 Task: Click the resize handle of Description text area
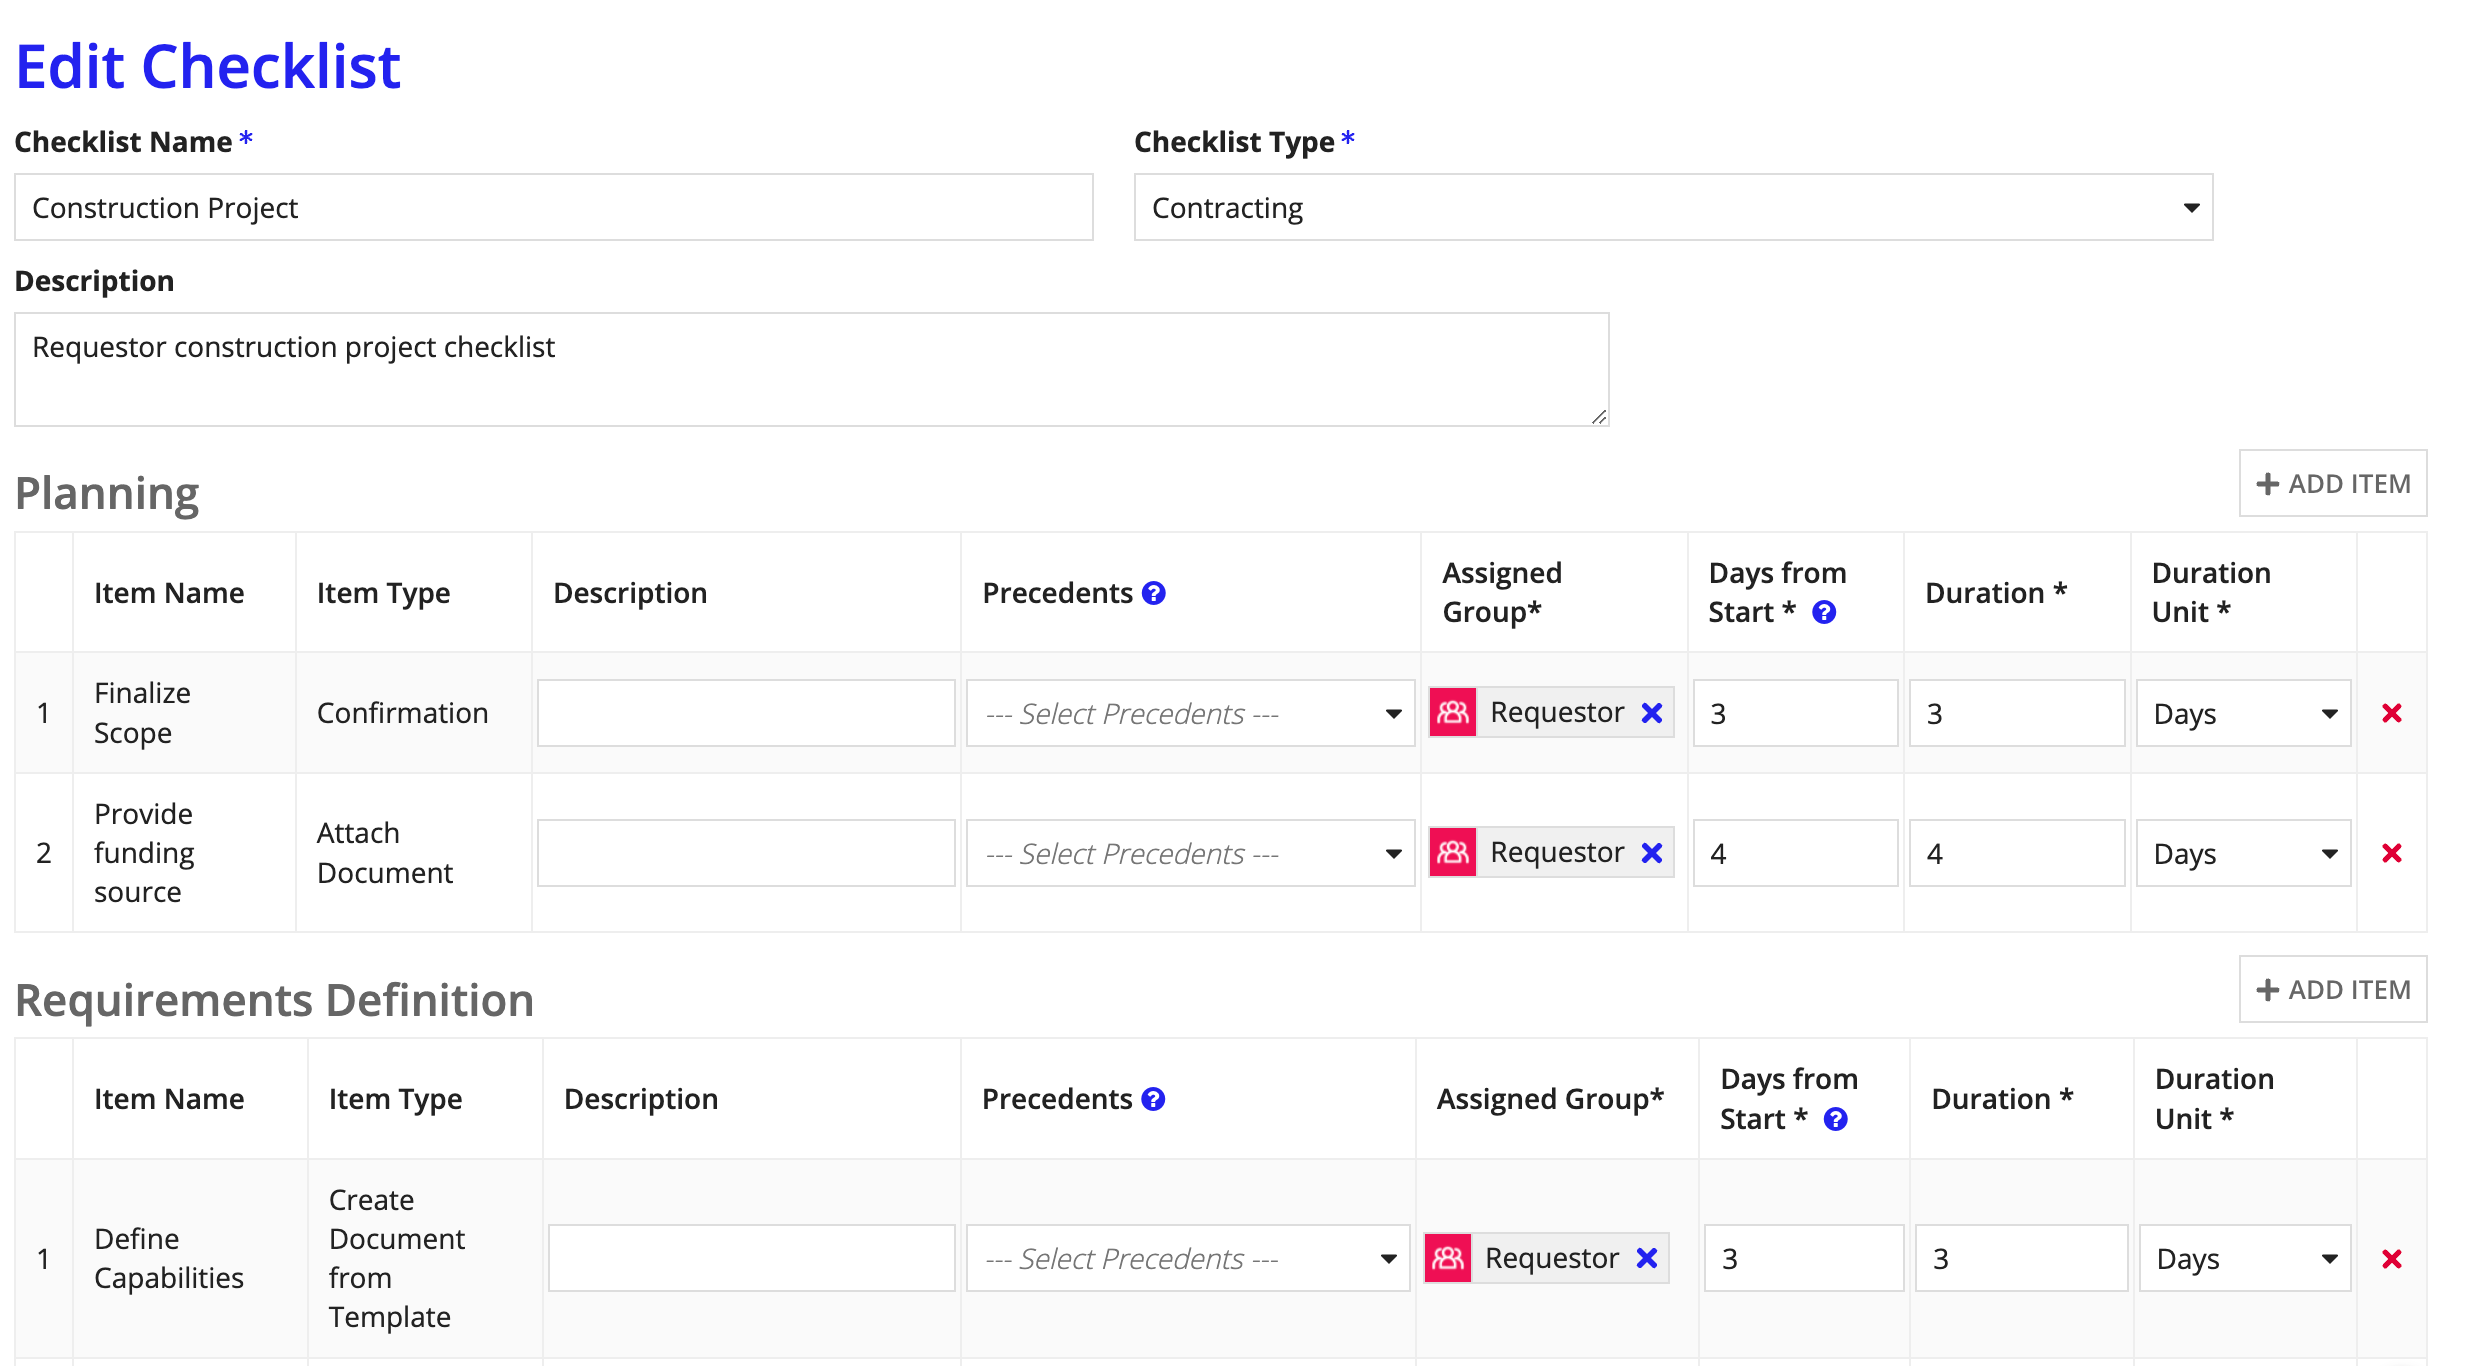pyautogui.click(x=1599, y=417)
